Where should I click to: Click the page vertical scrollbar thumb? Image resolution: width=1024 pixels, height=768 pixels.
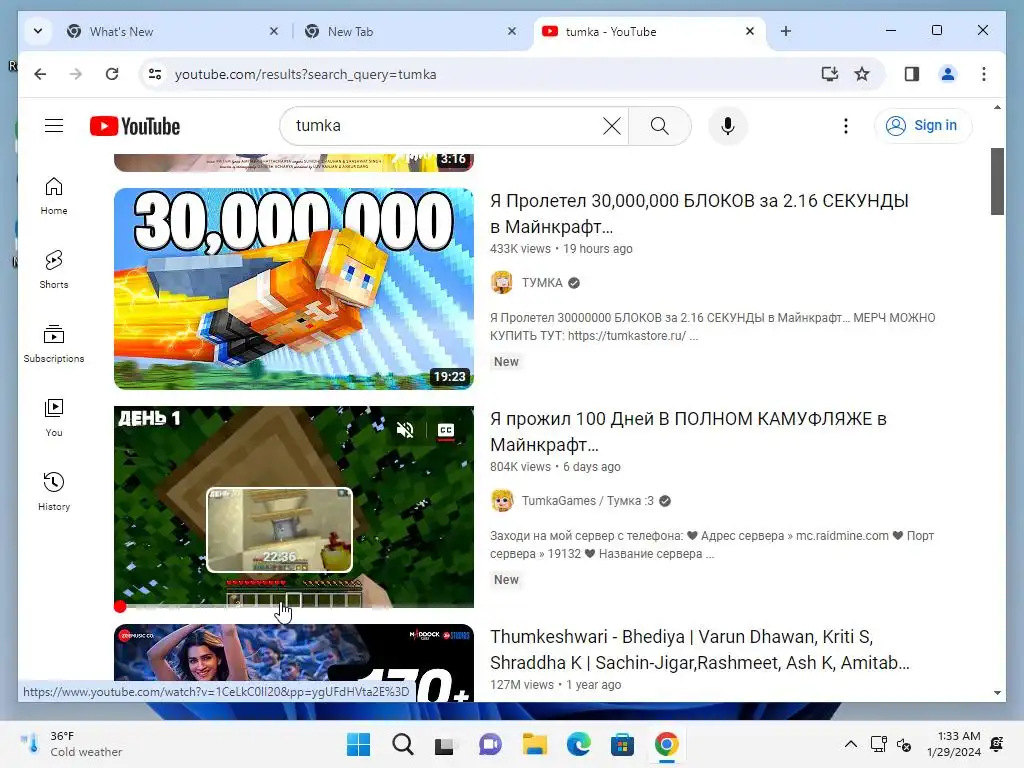coord(997,181)
